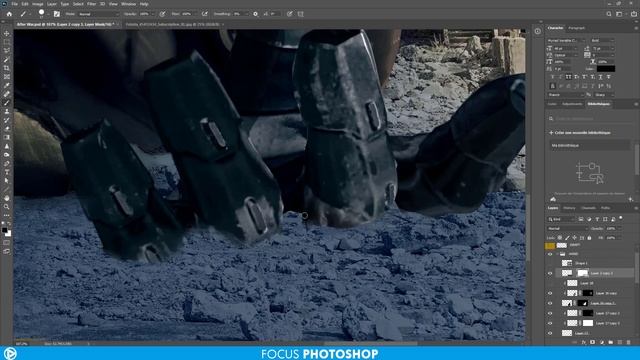Screen dimensions: 640x360
Task: Open anti-aliasing Sharp dropdown
Action: pos(604,95)
